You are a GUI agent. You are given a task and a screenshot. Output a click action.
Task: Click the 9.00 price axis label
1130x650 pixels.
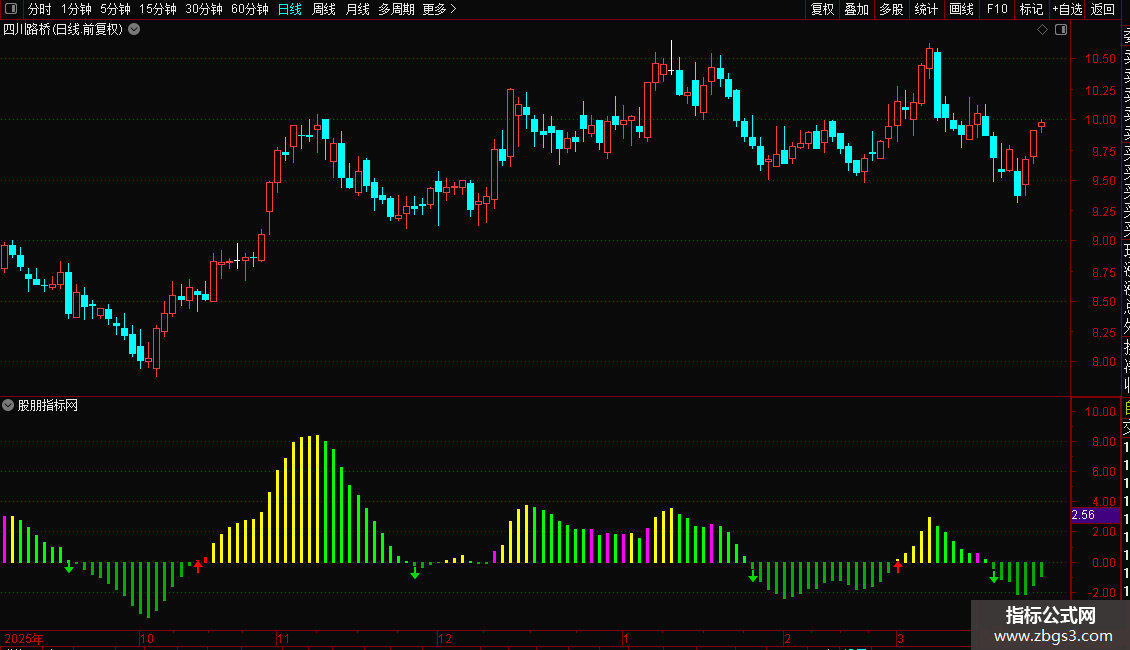[x=1103, y=241]
